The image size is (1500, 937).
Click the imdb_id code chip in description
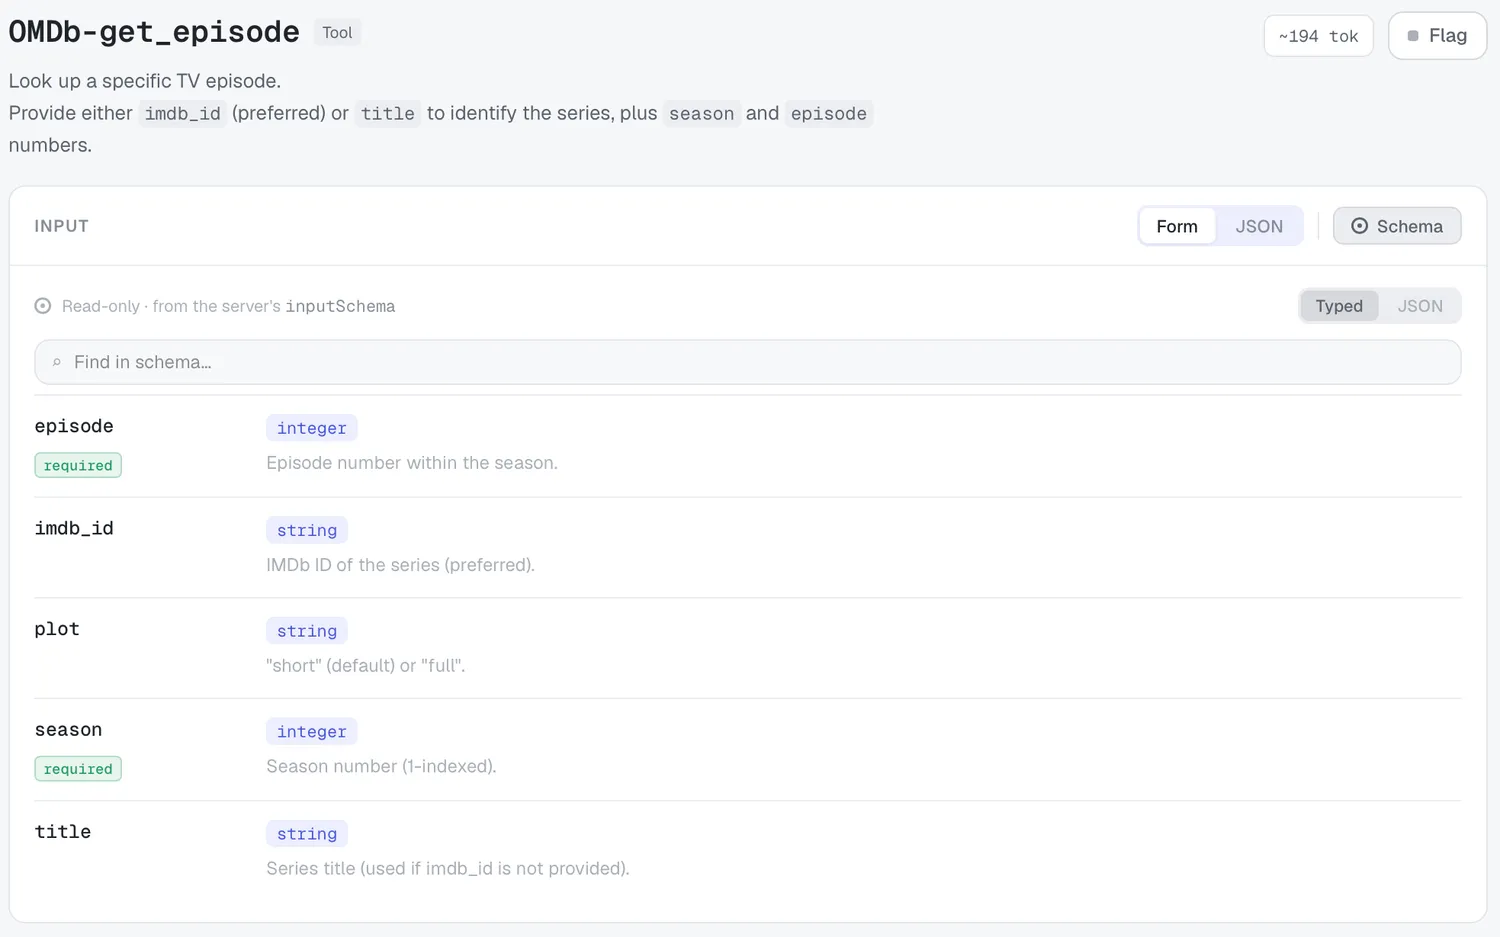[x=182, y=113]
